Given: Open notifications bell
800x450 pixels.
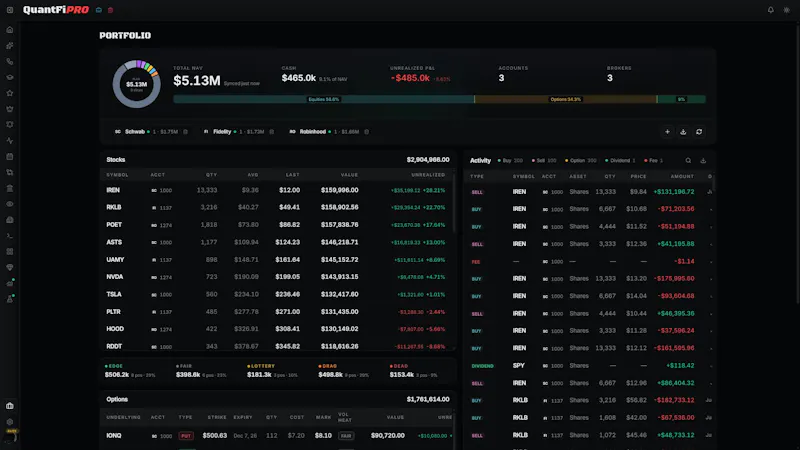Looking at the screenshot, I should pyautogui.click(x=770, y=10).
